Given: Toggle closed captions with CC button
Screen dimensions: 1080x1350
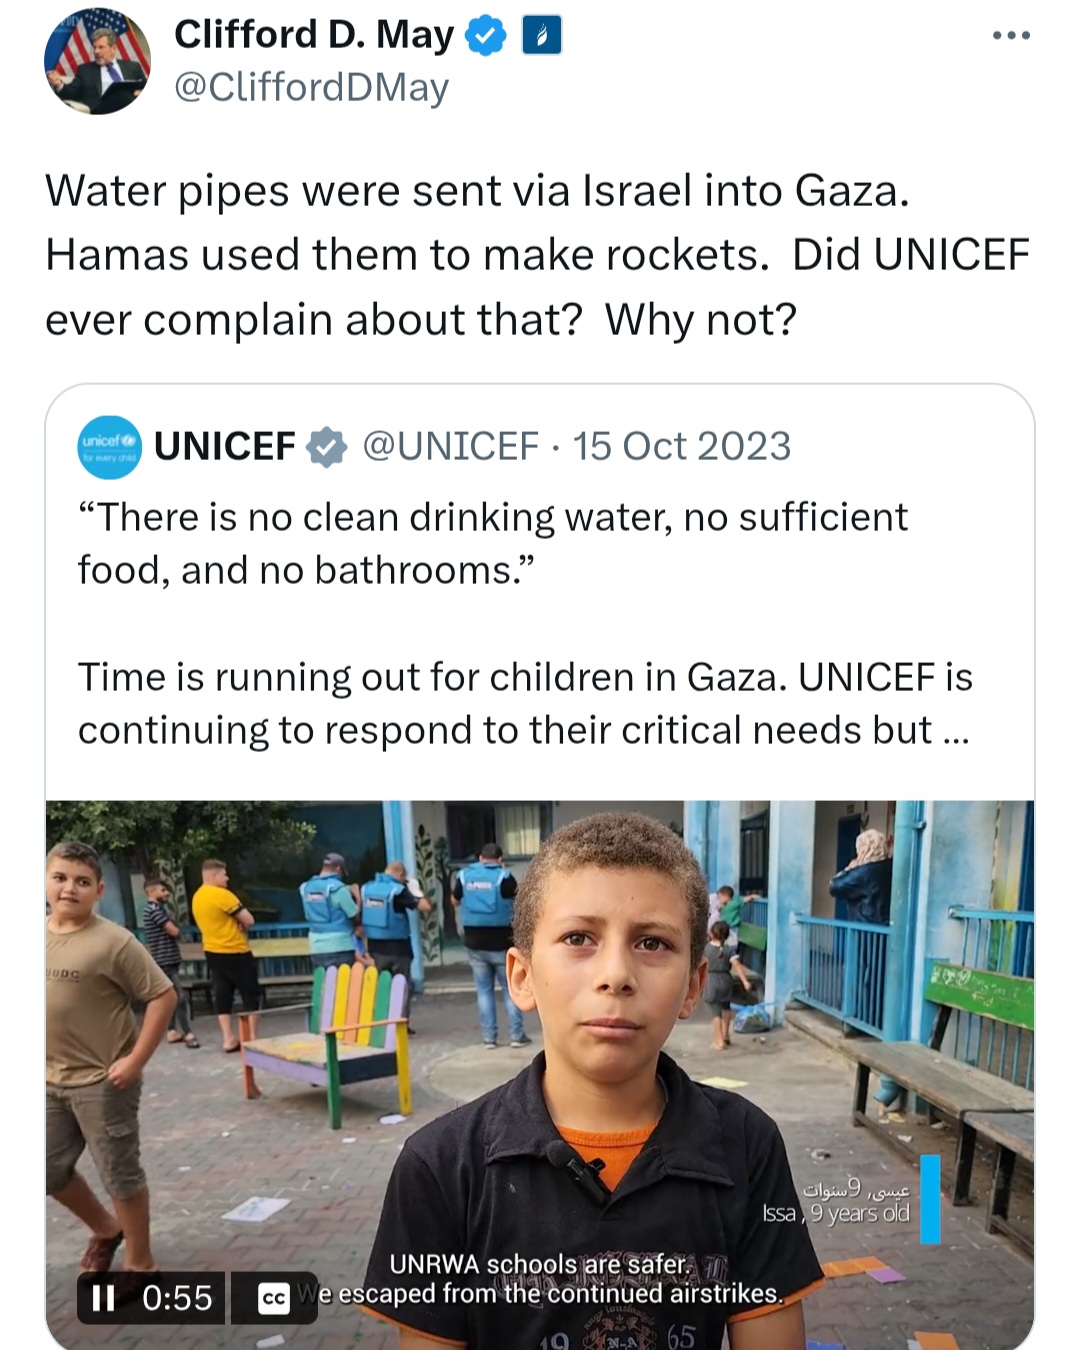Looking at the screenshot, I should pos(273,1298).
